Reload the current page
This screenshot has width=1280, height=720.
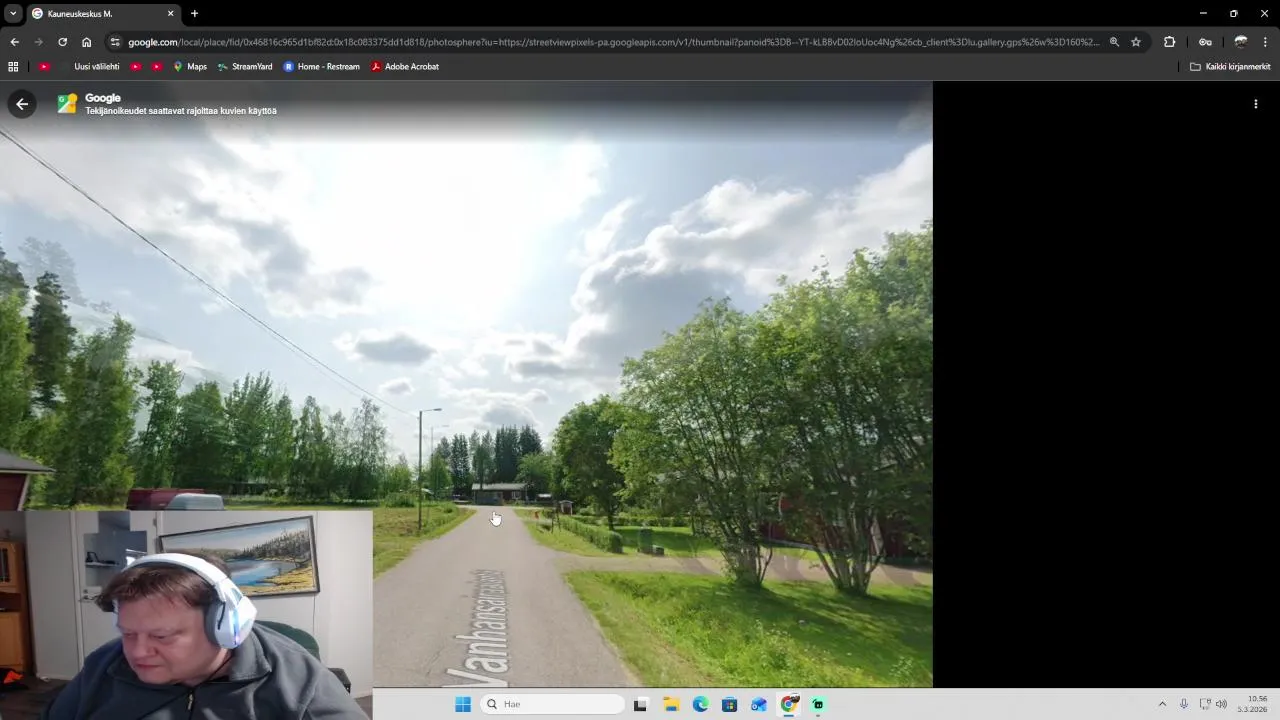62,42
